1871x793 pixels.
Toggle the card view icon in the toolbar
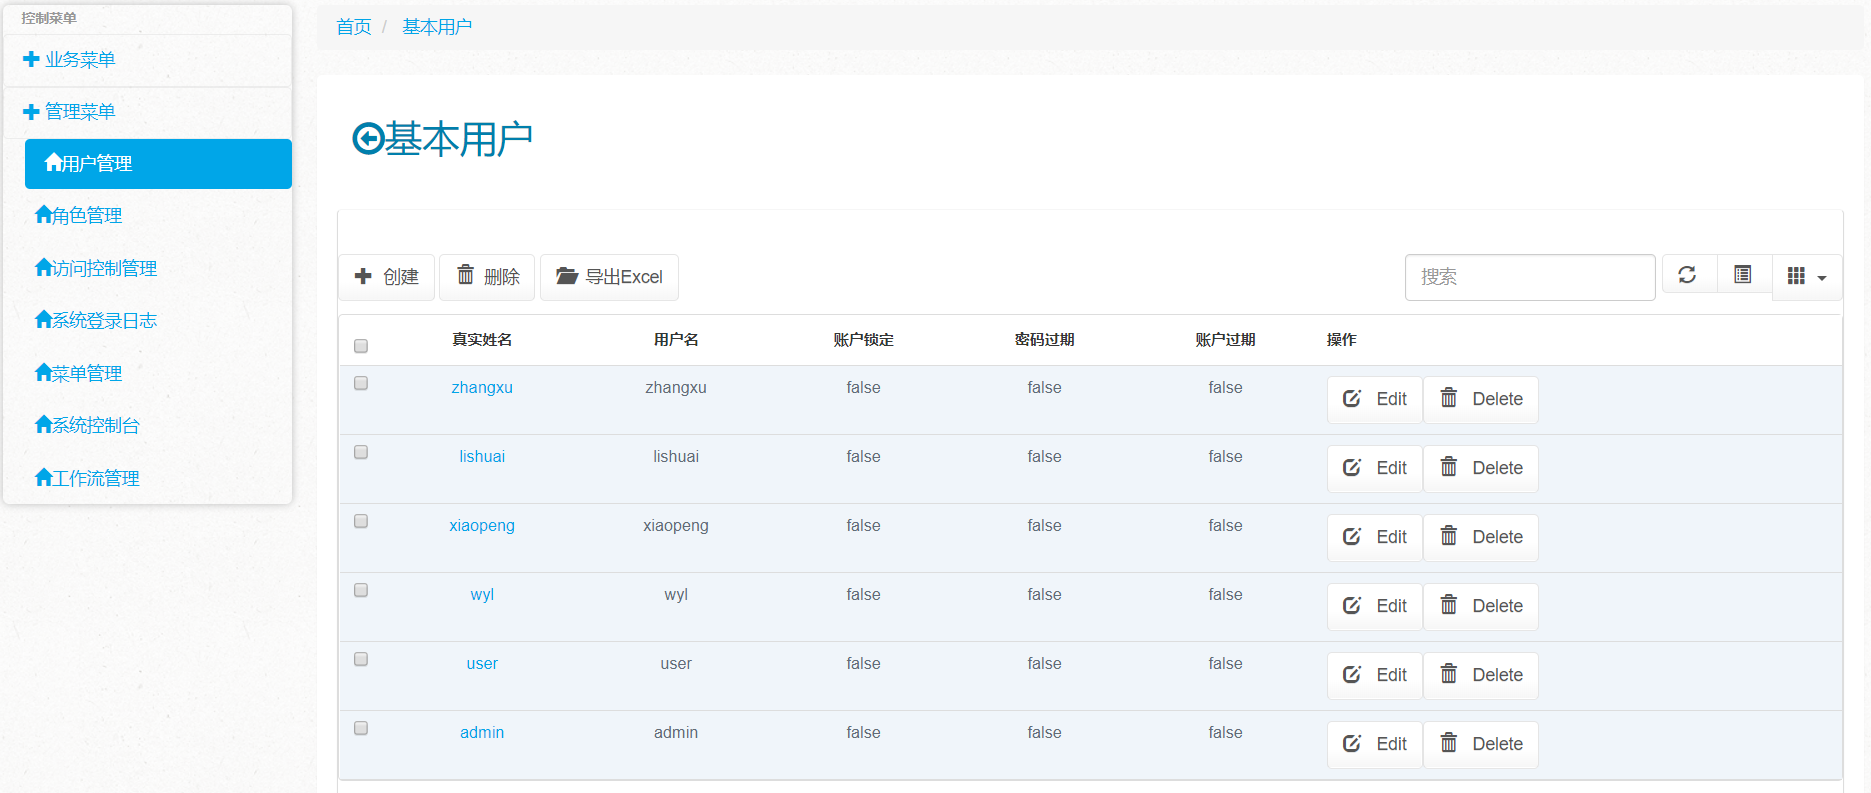pyautogui.click(x=1743, y=275)
